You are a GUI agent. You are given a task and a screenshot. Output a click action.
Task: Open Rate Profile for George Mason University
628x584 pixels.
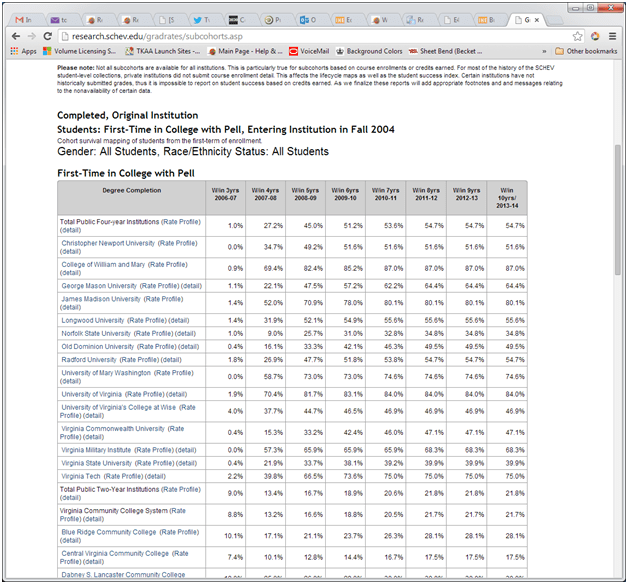click(159, 285)
